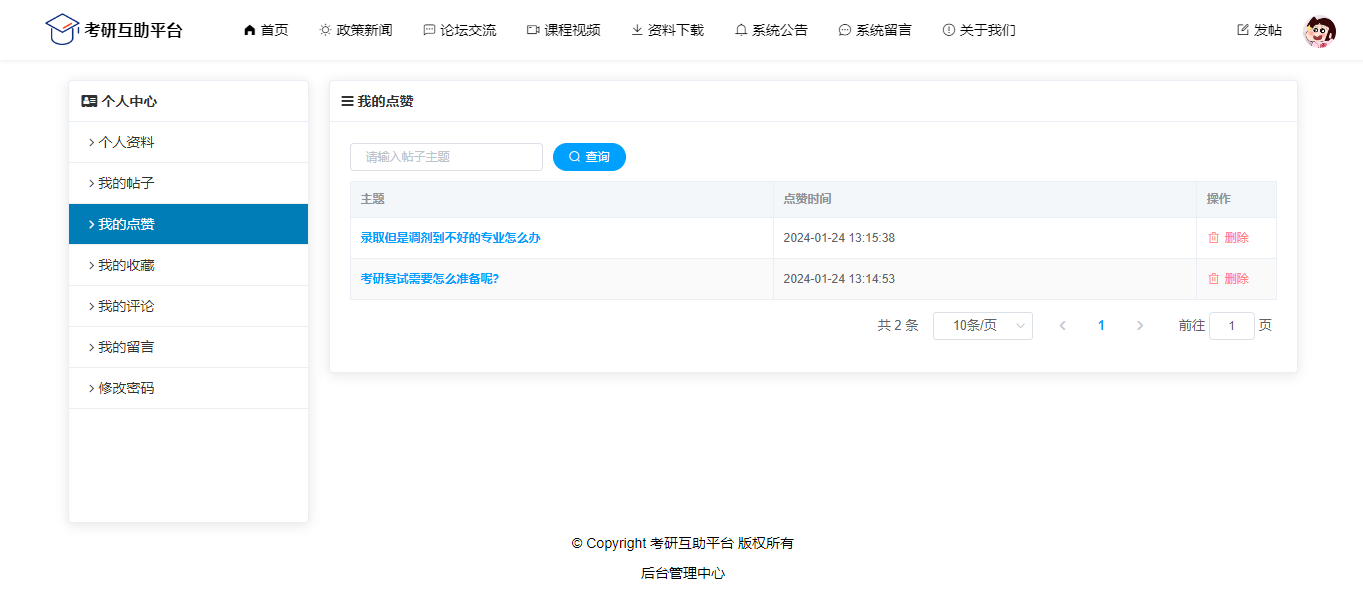Image resolution: width=1363 pixels, height=605 pixels.
Task: Open 论坛交流 forum menu
Action: pyautogui.click(x=460, y=30)
